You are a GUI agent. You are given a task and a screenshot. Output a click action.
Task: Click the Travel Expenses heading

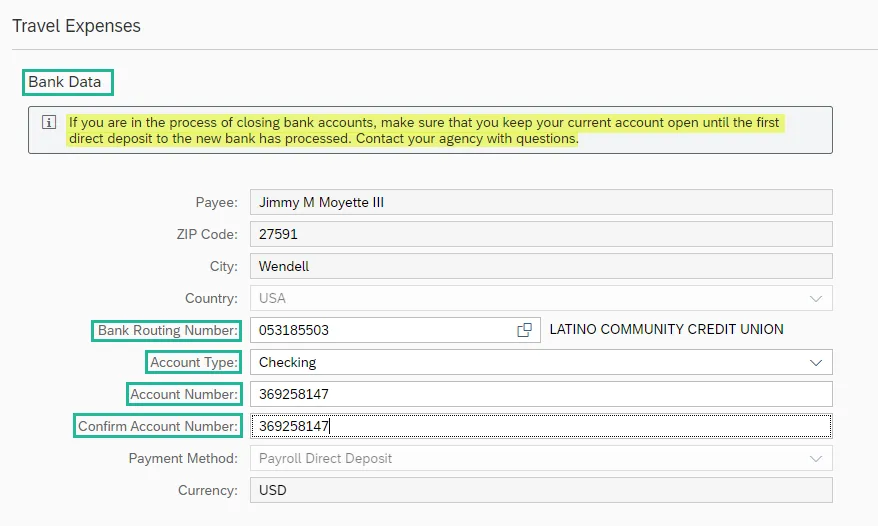(76, 26)
